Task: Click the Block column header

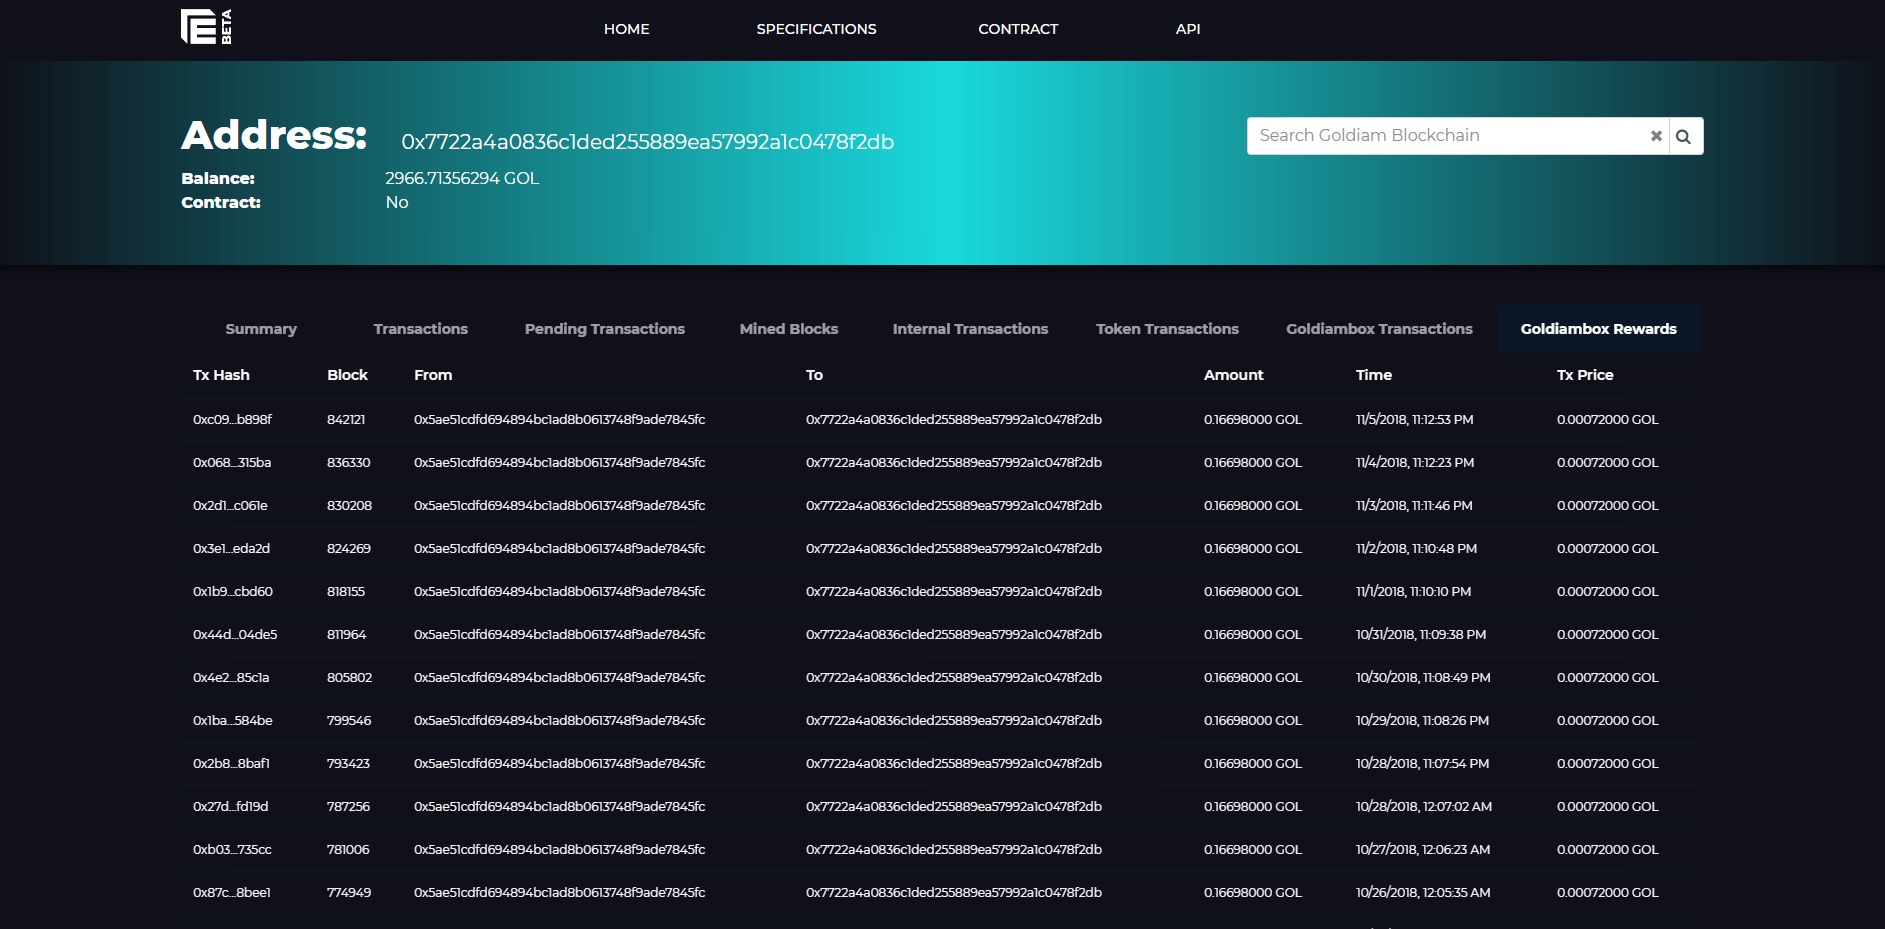Action: (x=347, y=375)
